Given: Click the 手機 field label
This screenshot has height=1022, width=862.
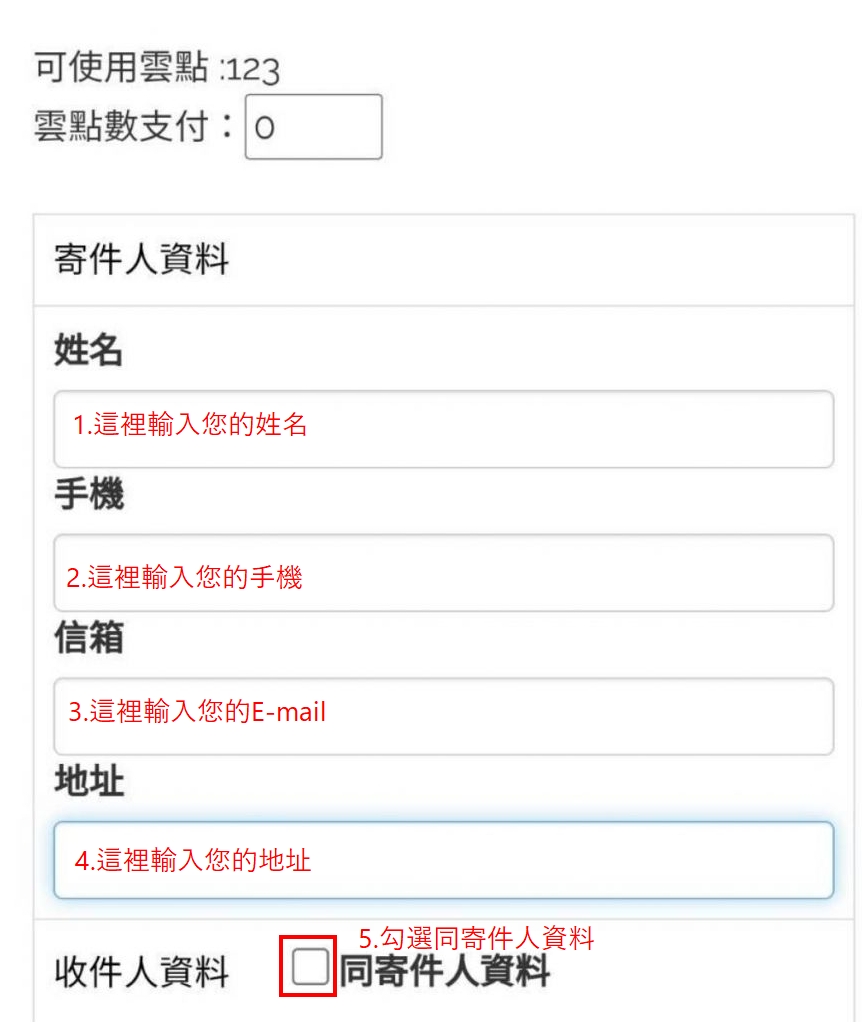Looking at the screenshot, I should pyautogui.click(x=88, y=495).
